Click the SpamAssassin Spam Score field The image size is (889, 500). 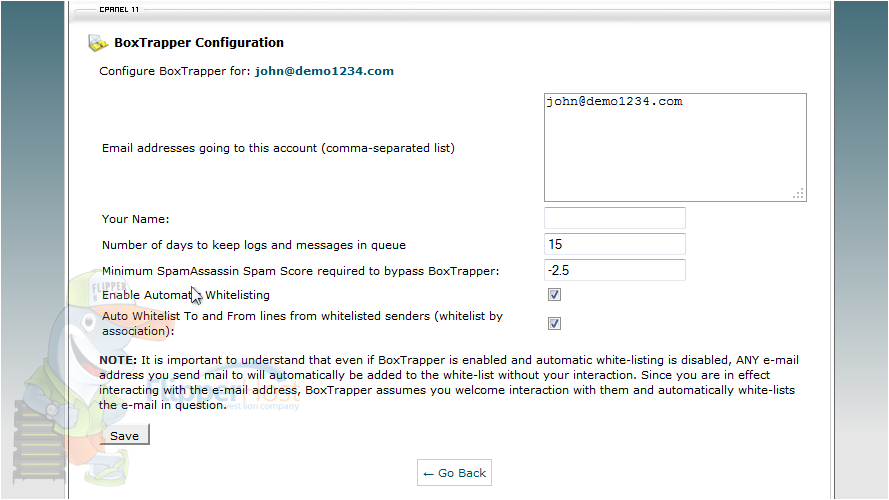[x=615, y=270]
